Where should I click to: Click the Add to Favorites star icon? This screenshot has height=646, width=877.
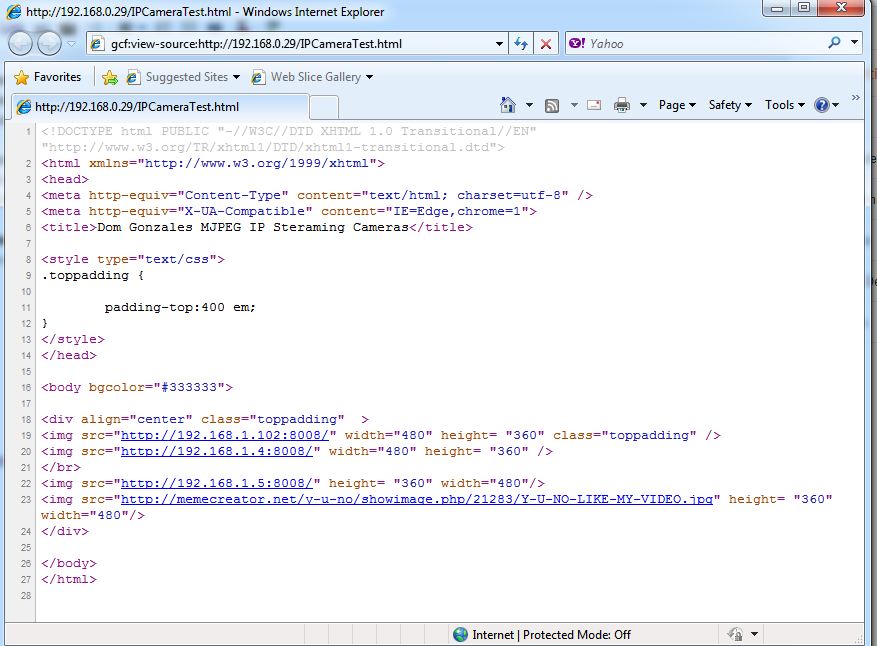110,76
